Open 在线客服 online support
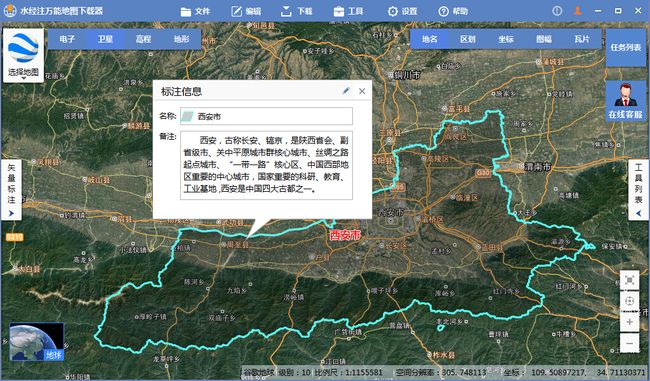650x381 pixels. (626, 101)
